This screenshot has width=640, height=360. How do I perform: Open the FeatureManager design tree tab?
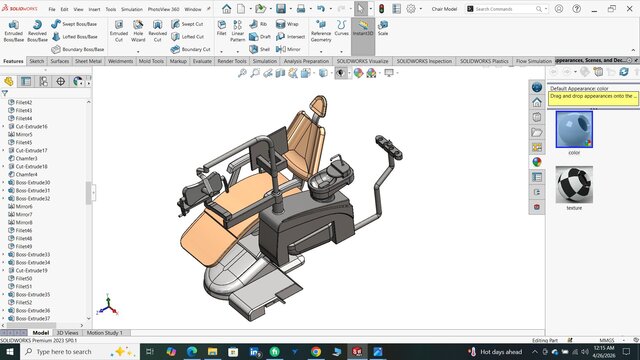(x=9, y=81)
